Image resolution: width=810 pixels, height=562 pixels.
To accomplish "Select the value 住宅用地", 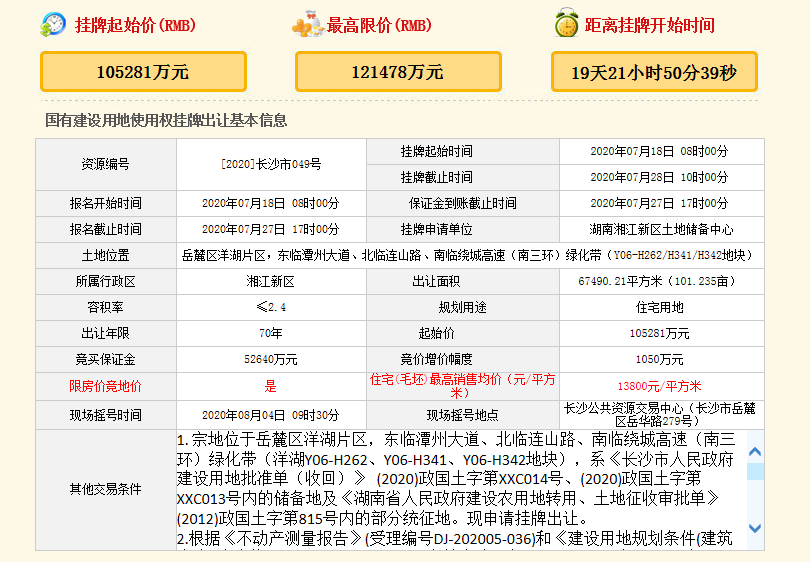I will click(660, 307).
